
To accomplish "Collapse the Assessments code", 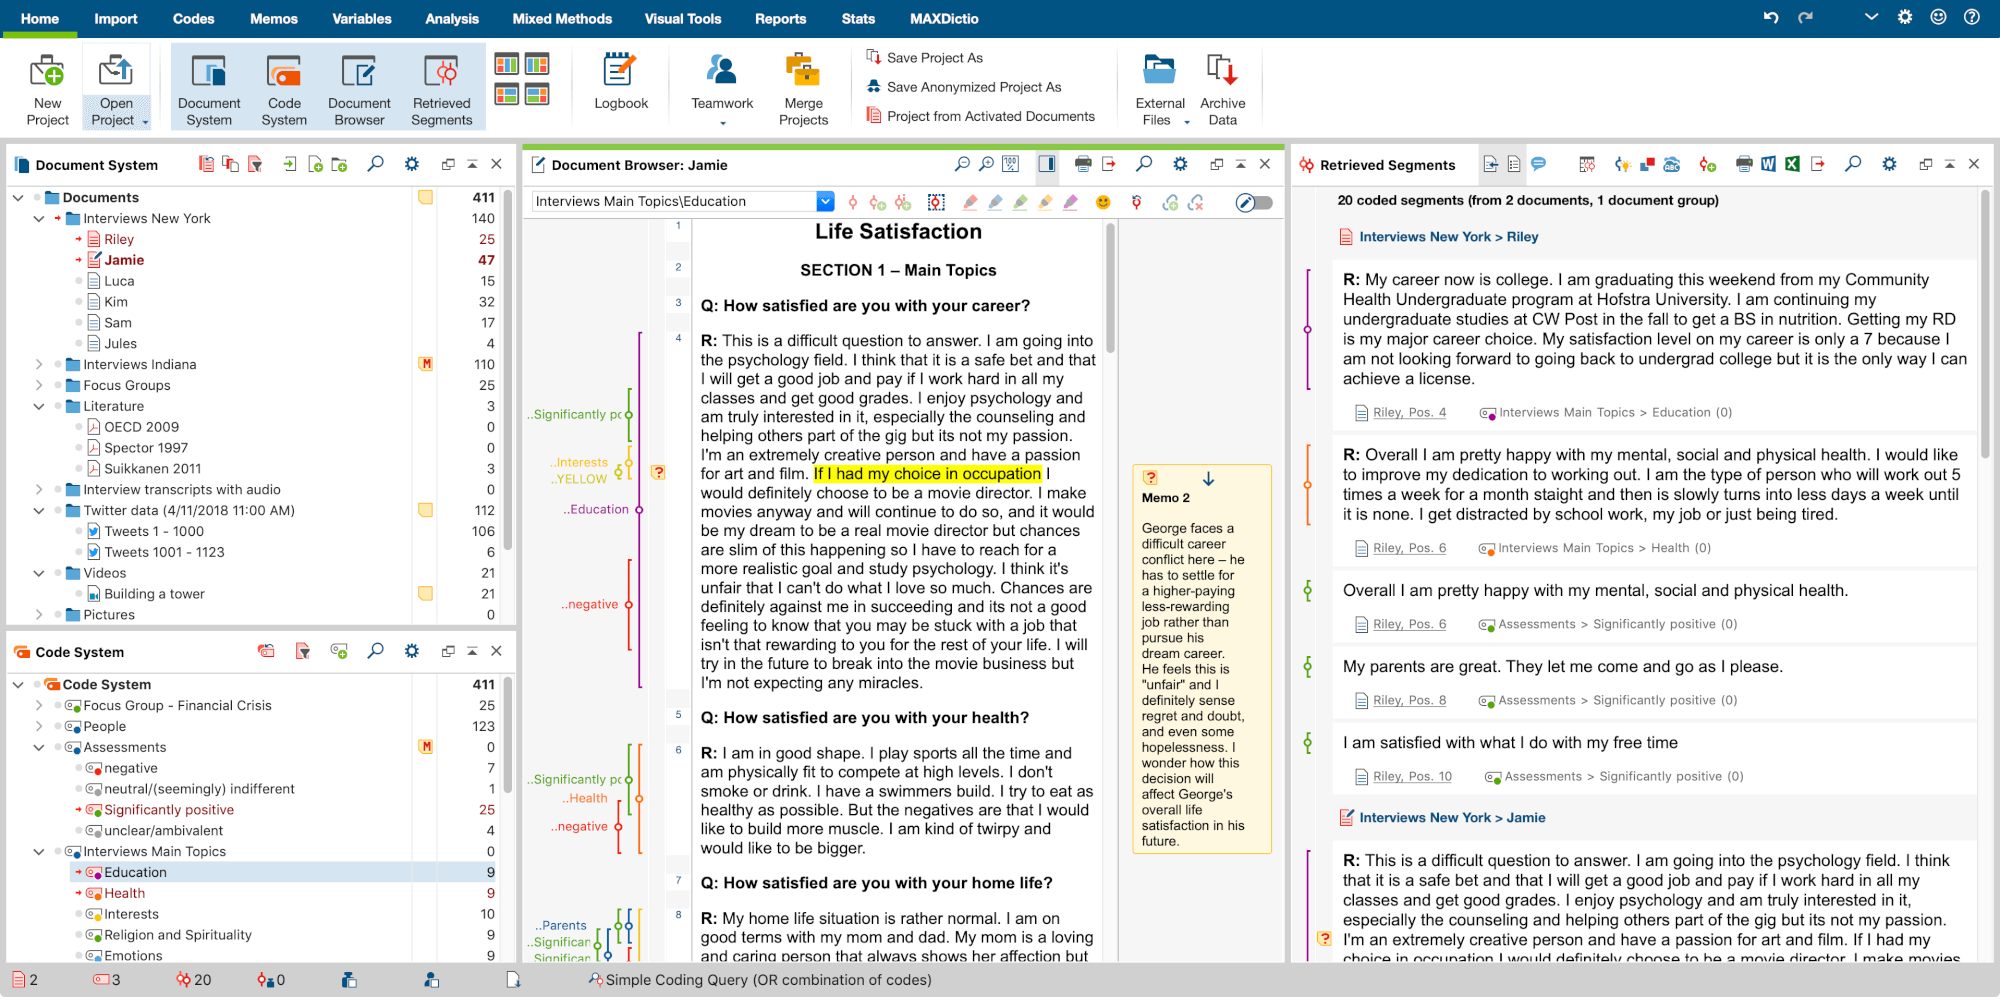I will (x=39, y=748).
